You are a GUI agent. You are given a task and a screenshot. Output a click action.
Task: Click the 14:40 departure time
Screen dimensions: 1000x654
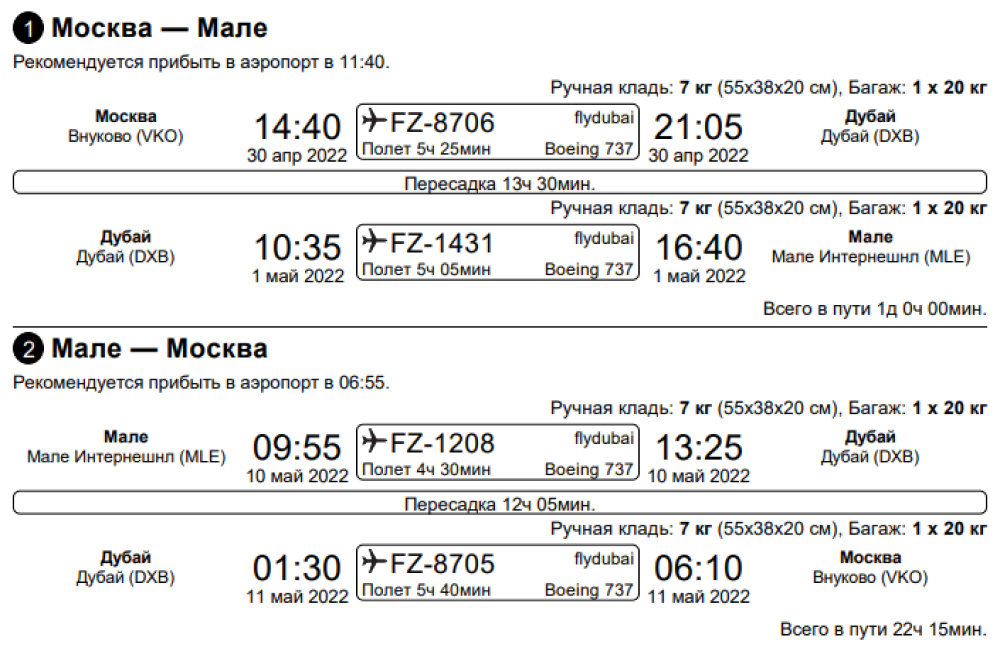click(x=297, y=126)
